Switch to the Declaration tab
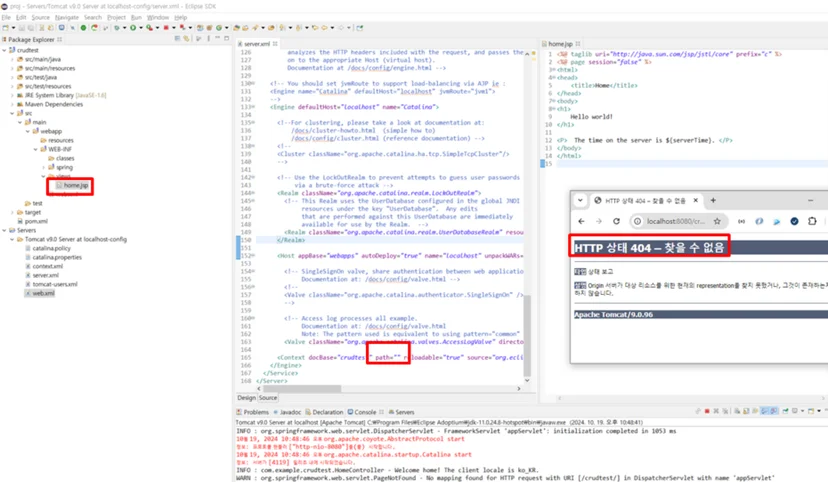Screen dimensions: 828x482 pos(324,412)
